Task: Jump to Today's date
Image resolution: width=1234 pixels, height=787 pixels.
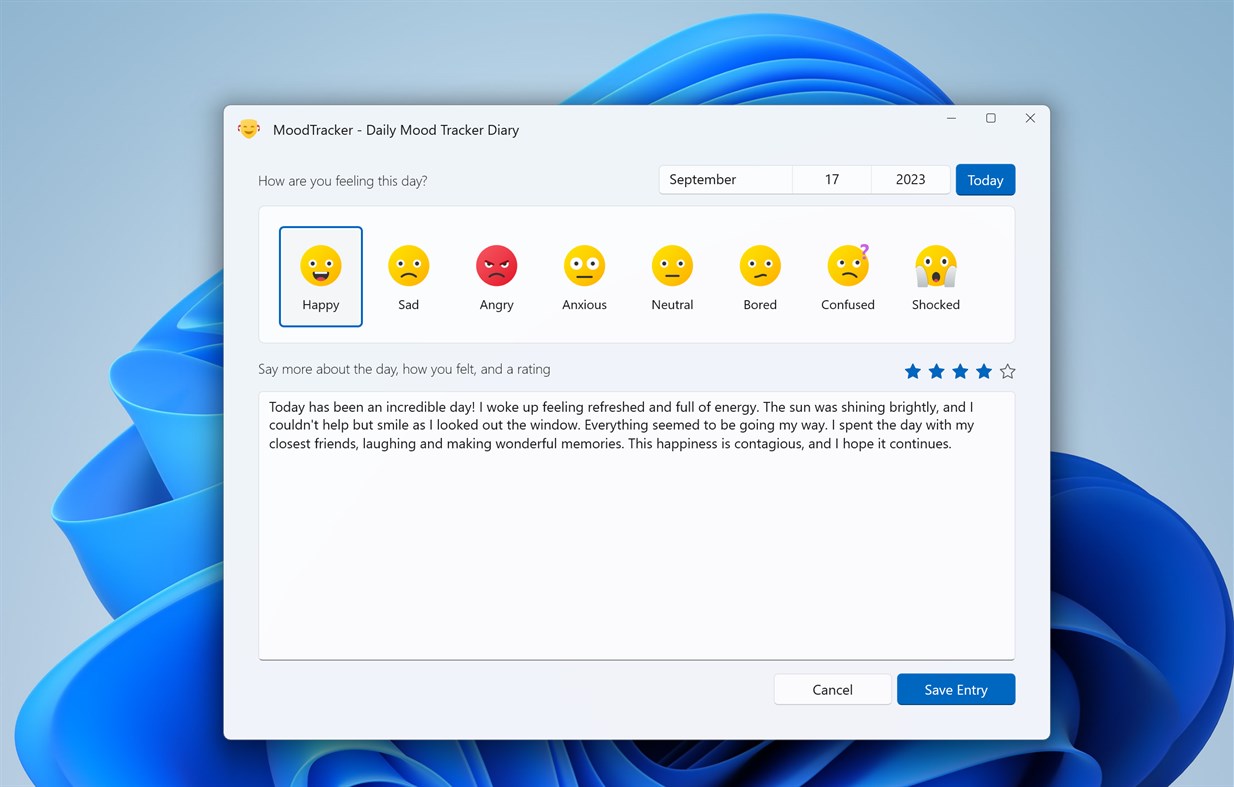Action: [x=985, y=179]
